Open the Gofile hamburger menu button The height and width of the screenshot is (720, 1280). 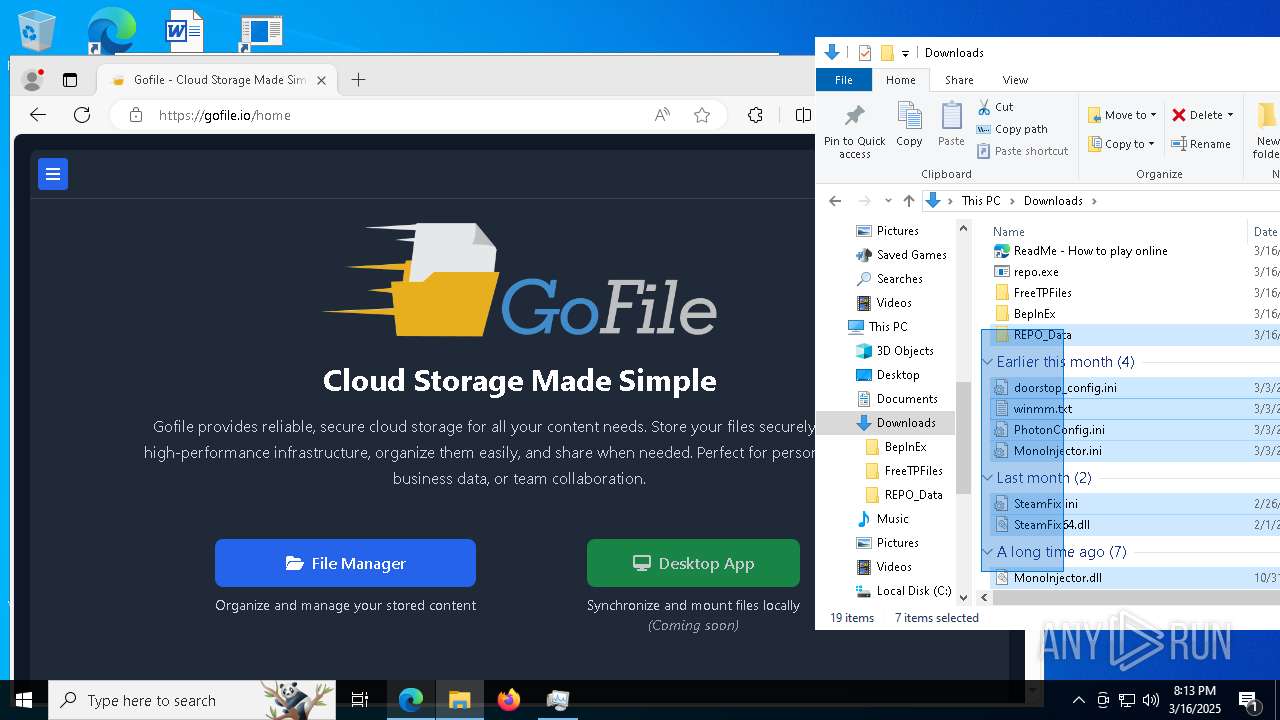pyautogui.click(x=53, y=174)
